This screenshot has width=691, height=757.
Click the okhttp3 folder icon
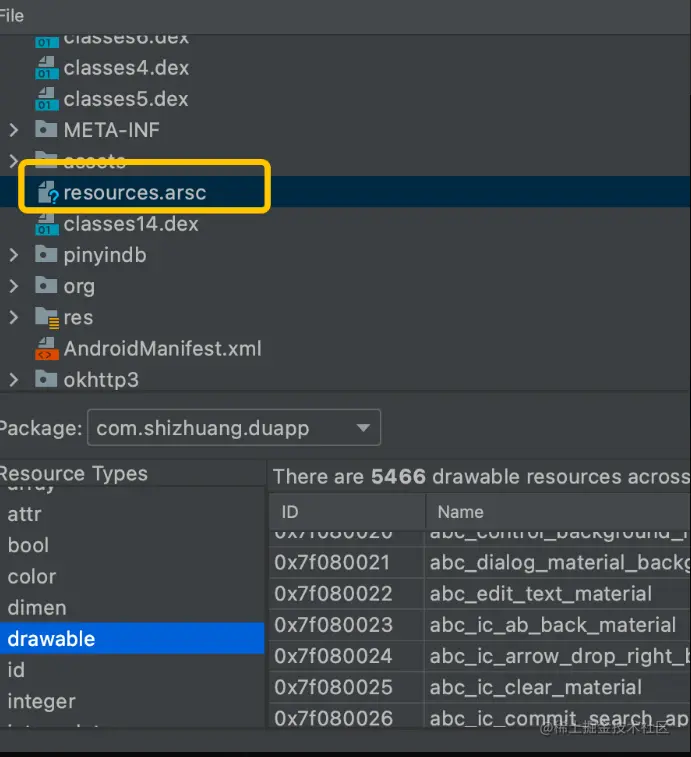[x=46, y=379]
